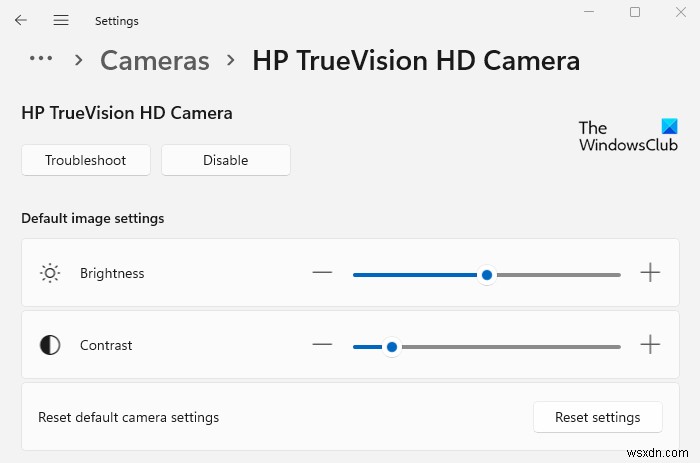Click The WindowsClub logo
The image size is (700, 463).
(628, 136)
